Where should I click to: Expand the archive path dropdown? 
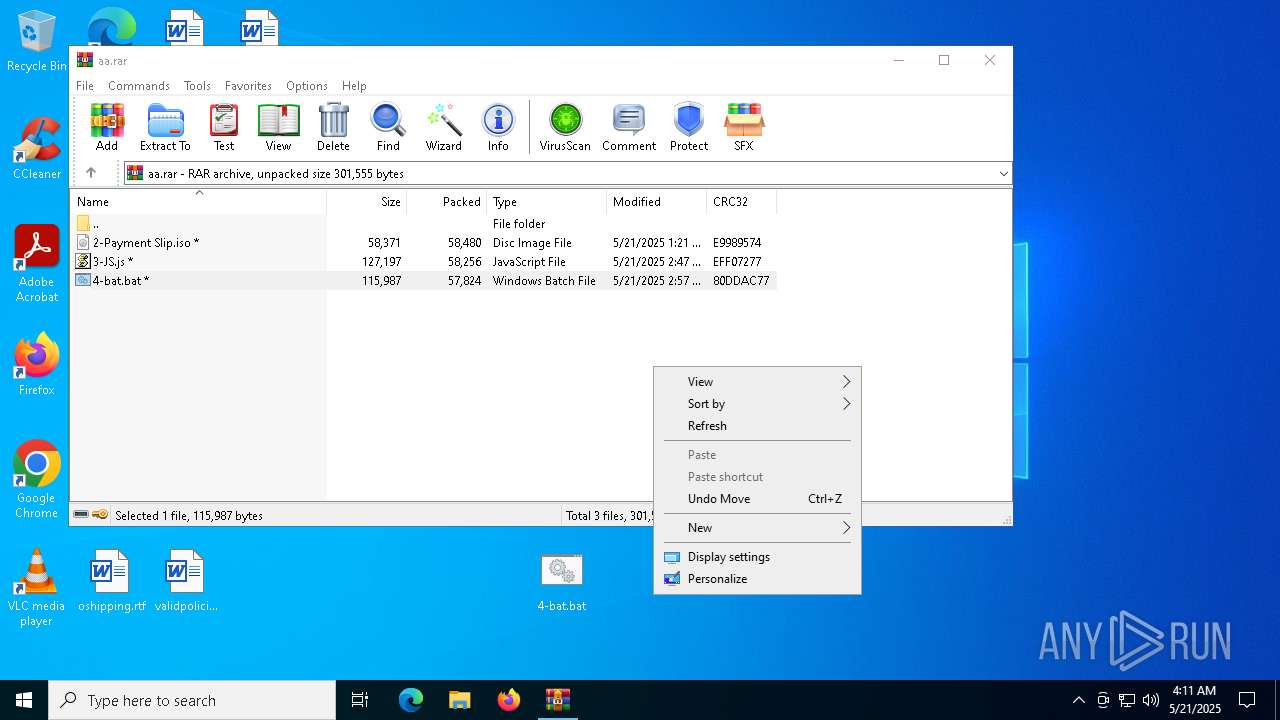pos(1003,174)
